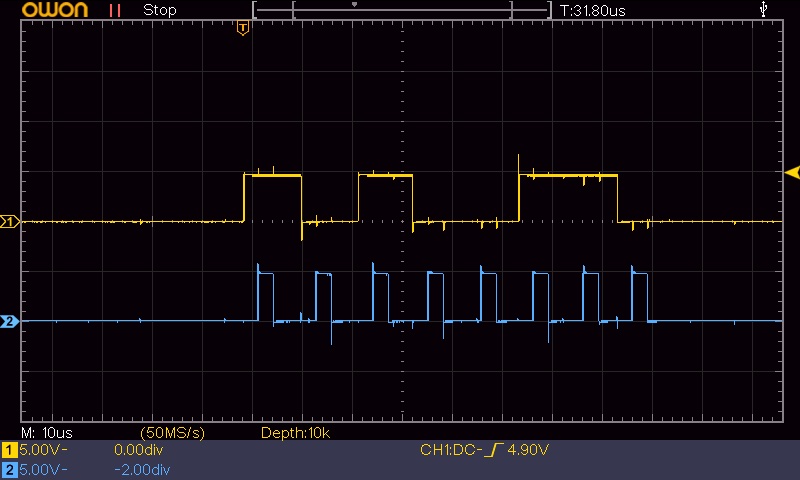800x480 pixels.
Task: Click channel 1 5.00V scale readout
Action: (x=43, y=450)
